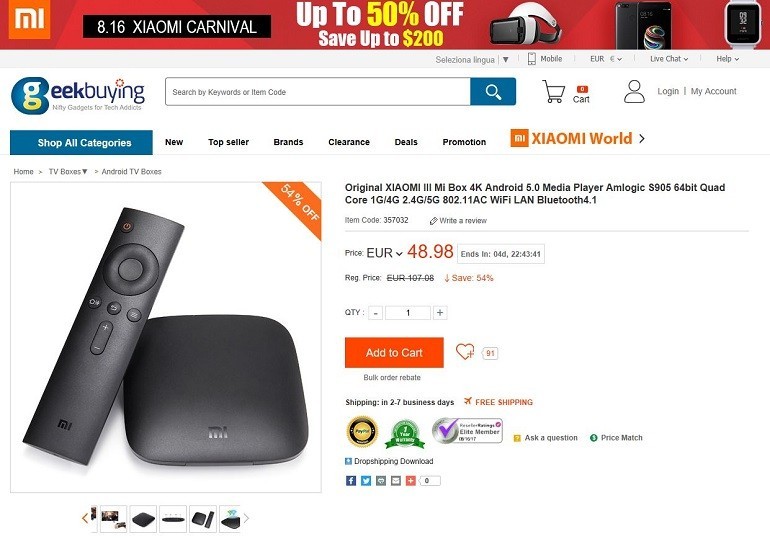Focus the keyword search input field

[318, 91]
